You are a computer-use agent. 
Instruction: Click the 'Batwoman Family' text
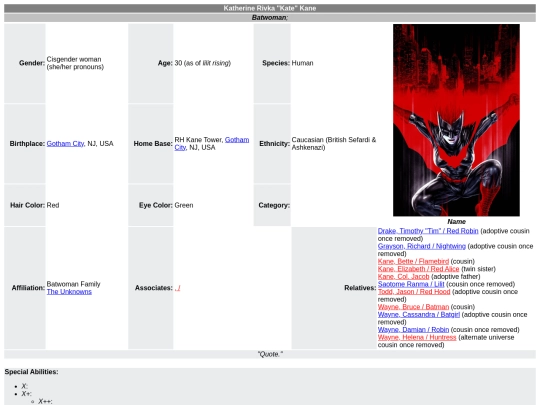[x=73, y=284]
